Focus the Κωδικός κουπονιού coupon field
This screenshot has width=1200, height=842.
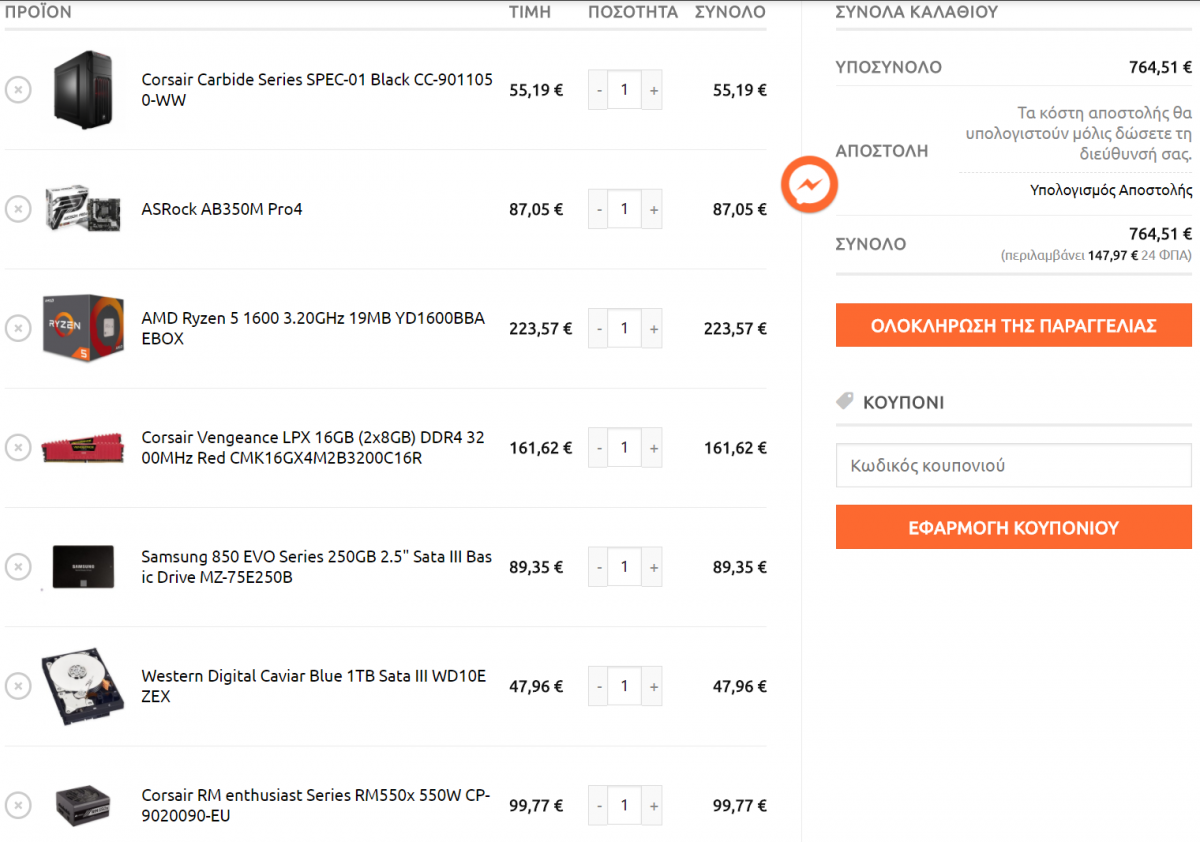pyautogui.click(x=1014, y=466)
